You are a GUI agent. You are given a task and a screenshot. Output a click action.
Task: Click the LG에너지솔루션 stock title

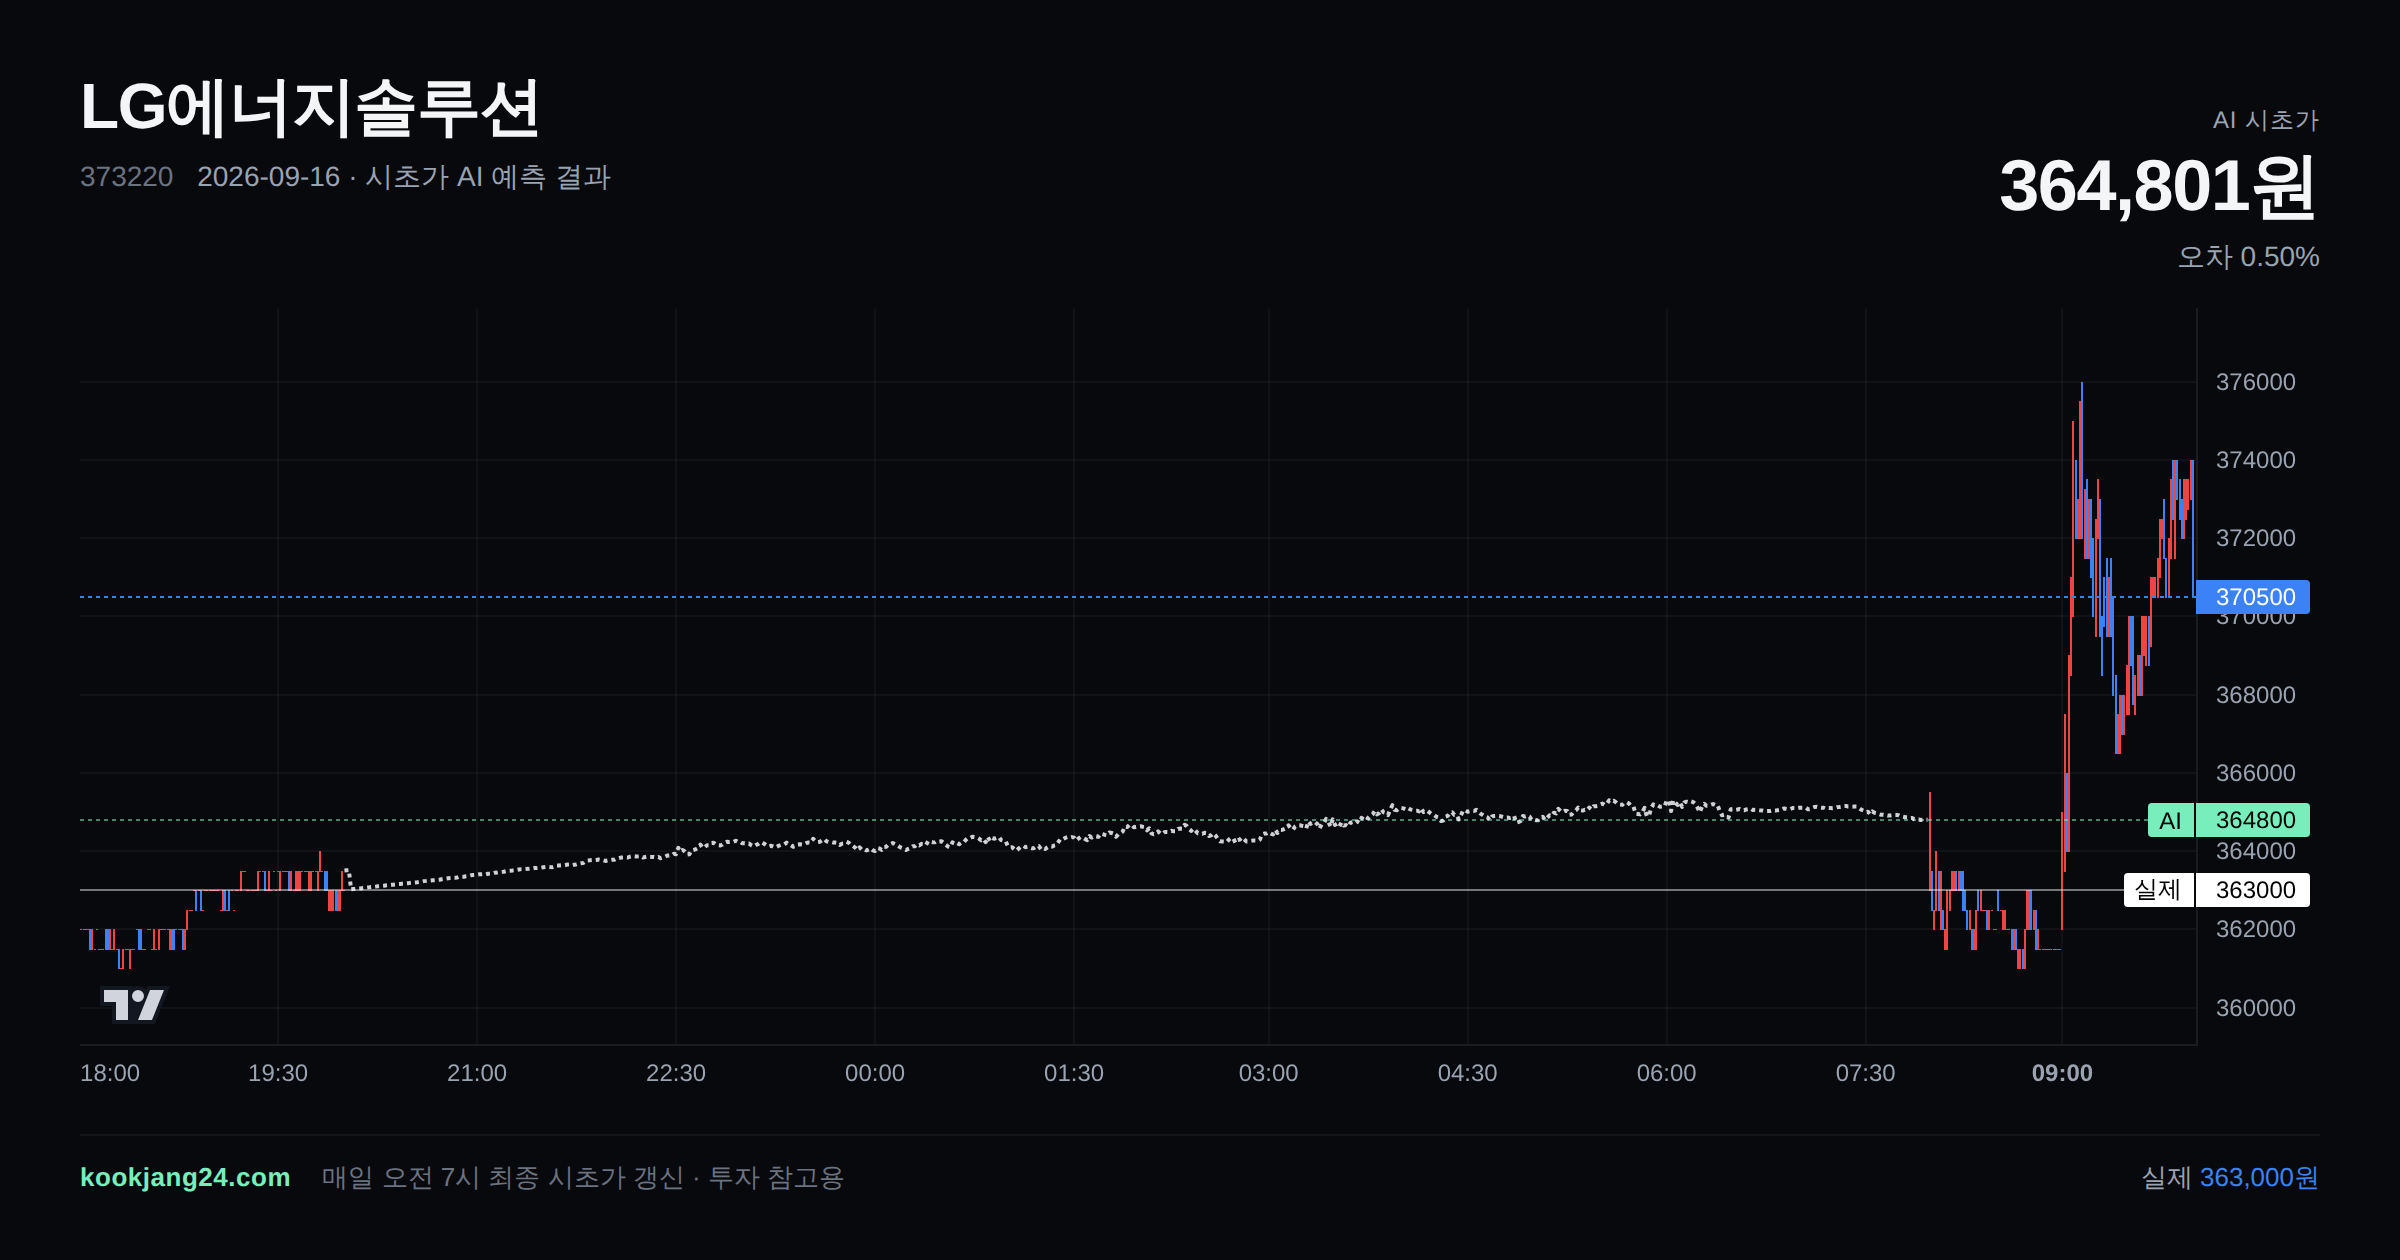310,108
